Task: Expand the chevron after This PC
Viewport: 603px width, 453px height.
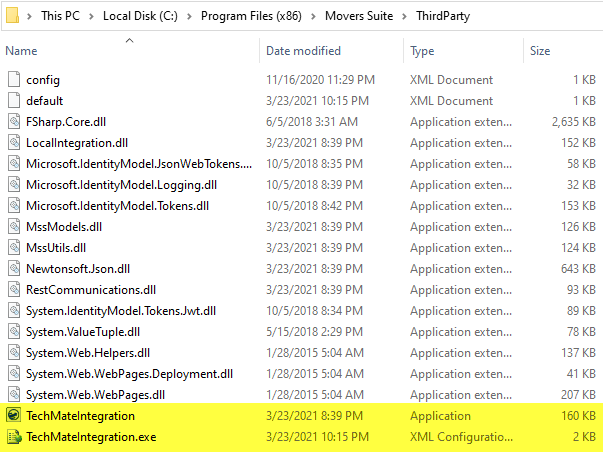Action: pyautogui.click(x=93, y=17)
